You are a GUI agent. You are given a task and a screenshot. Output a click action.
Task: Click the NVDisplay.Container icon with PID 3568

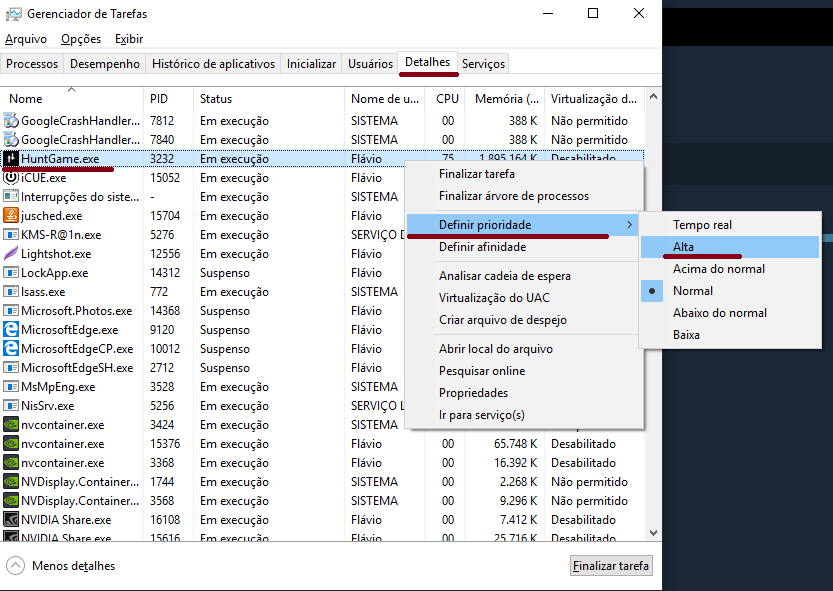11,501
